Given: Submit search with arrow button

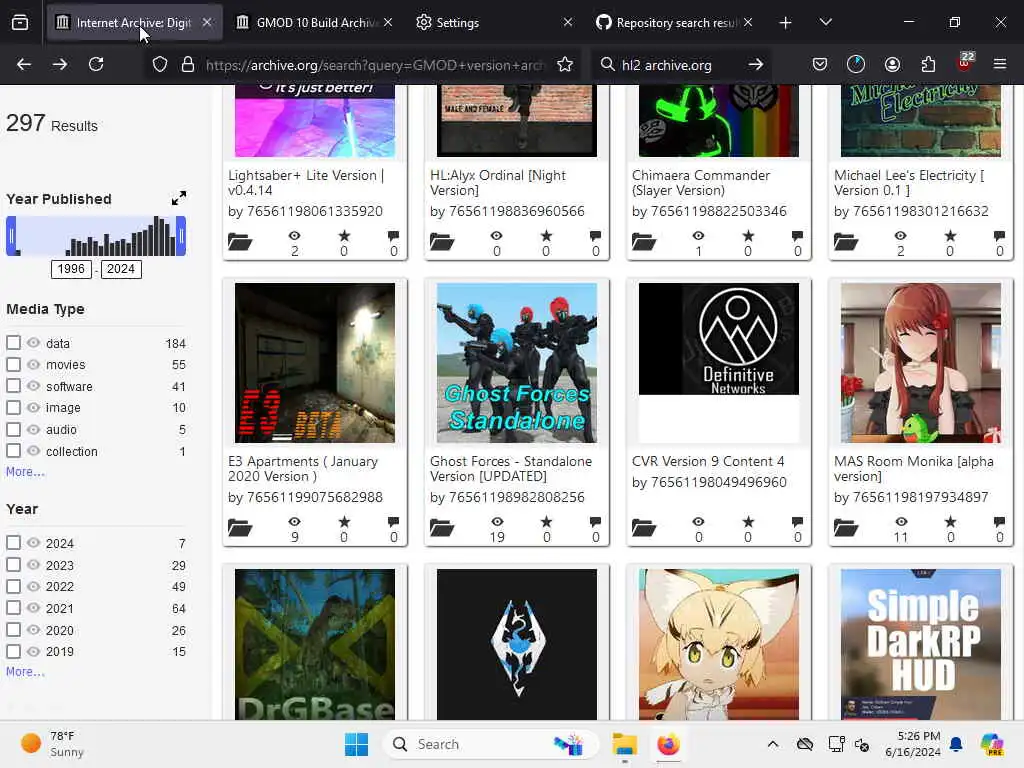Looking at the screenshot, I should coord(756,65).
